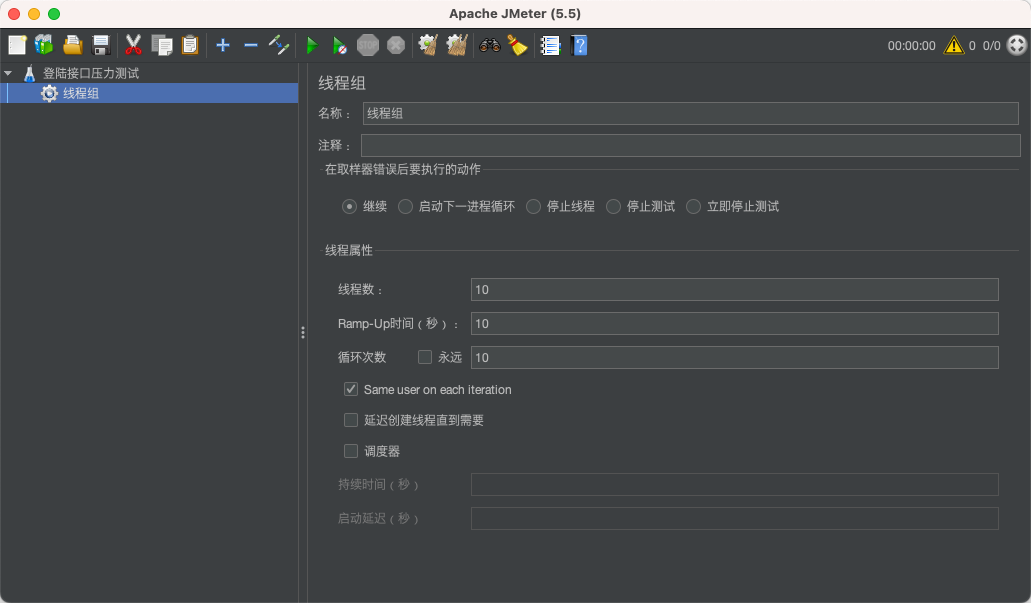
Task: Click the Clear All results broom icon
Action: (x=457, y=45)
